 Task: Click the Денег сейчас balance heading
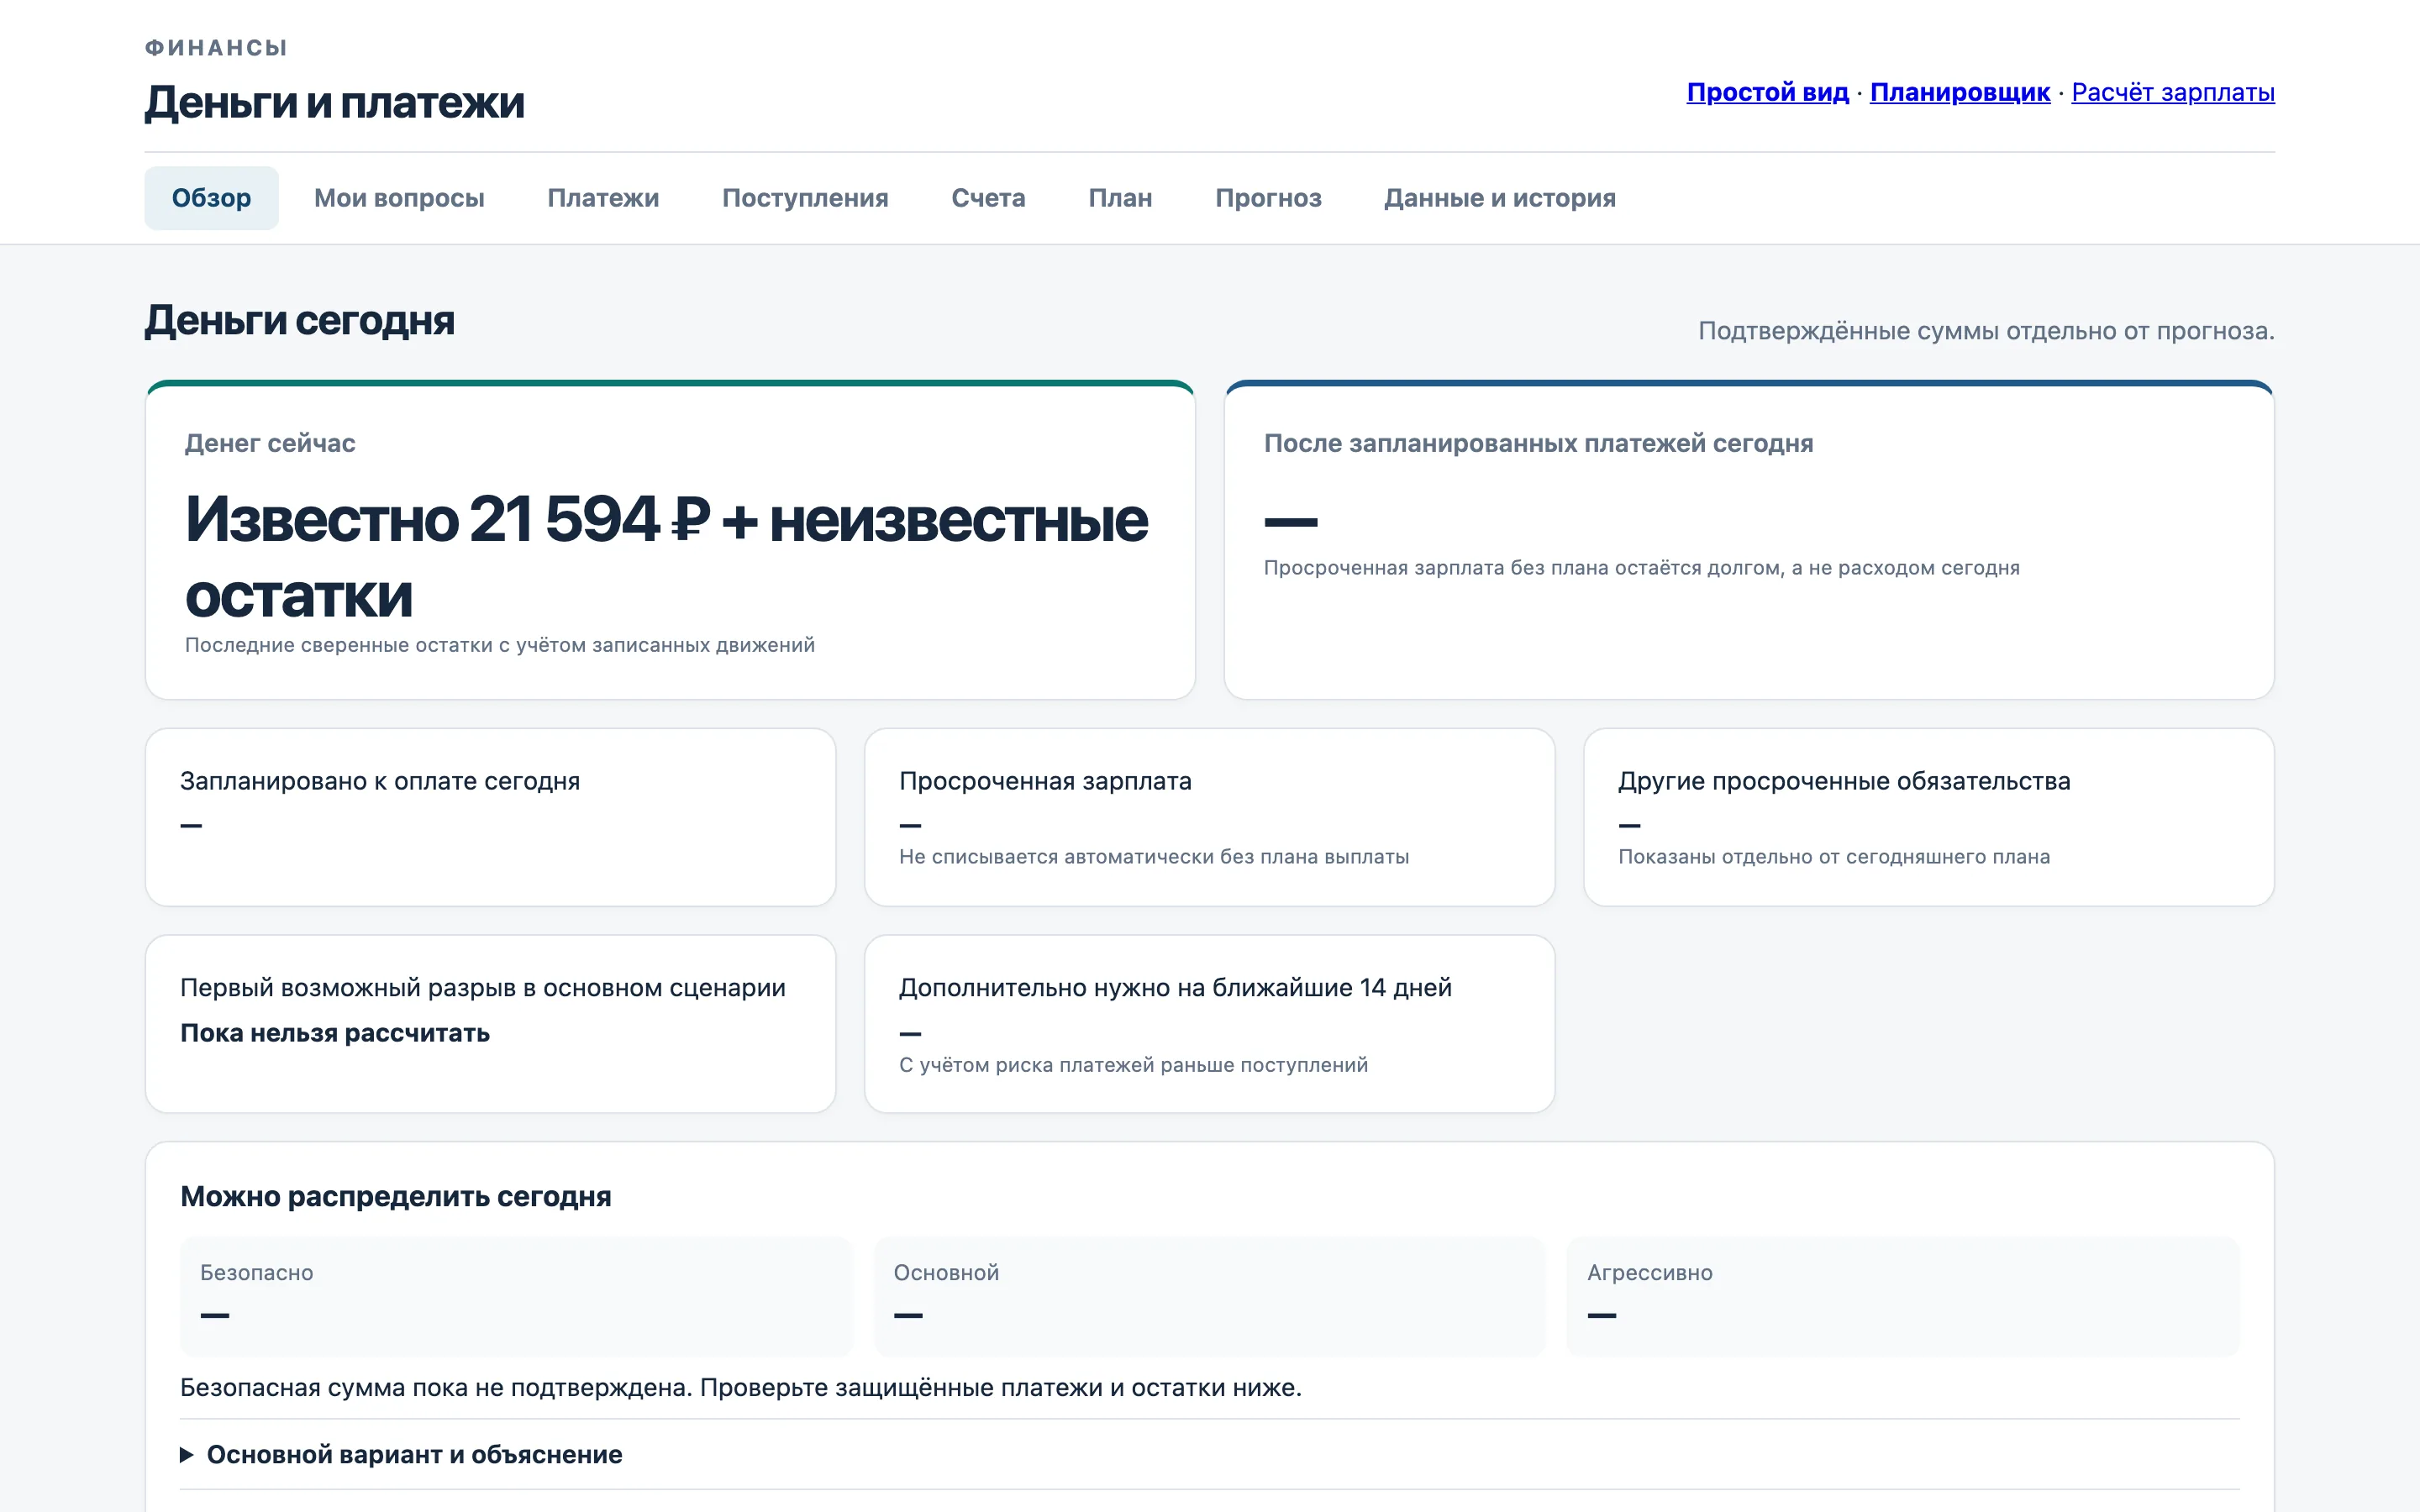point(270,443)
